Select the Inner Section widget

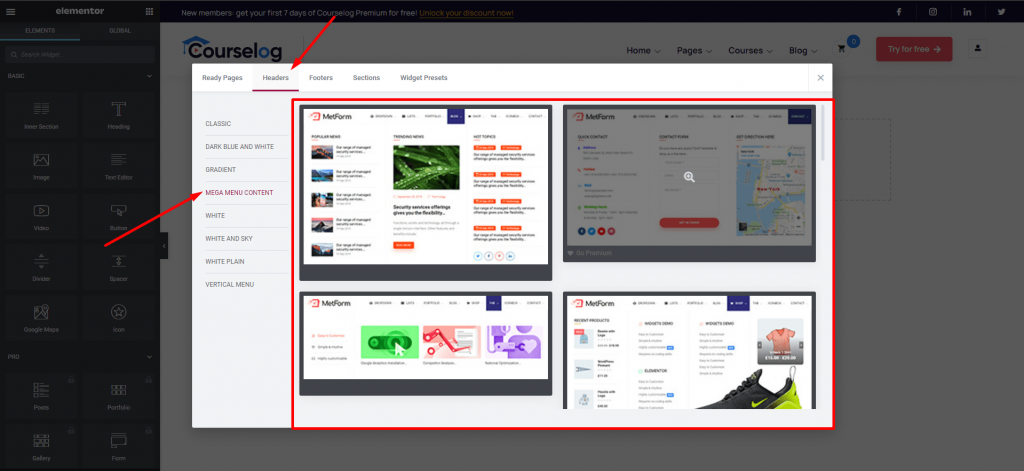pyautogui.click(x=40, y=115)
